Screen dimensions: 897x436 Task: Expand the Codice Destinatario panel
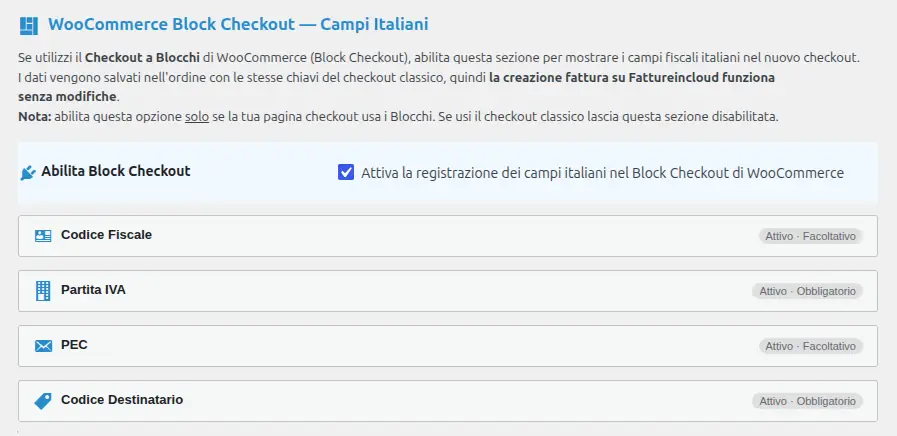pos(448,401)
